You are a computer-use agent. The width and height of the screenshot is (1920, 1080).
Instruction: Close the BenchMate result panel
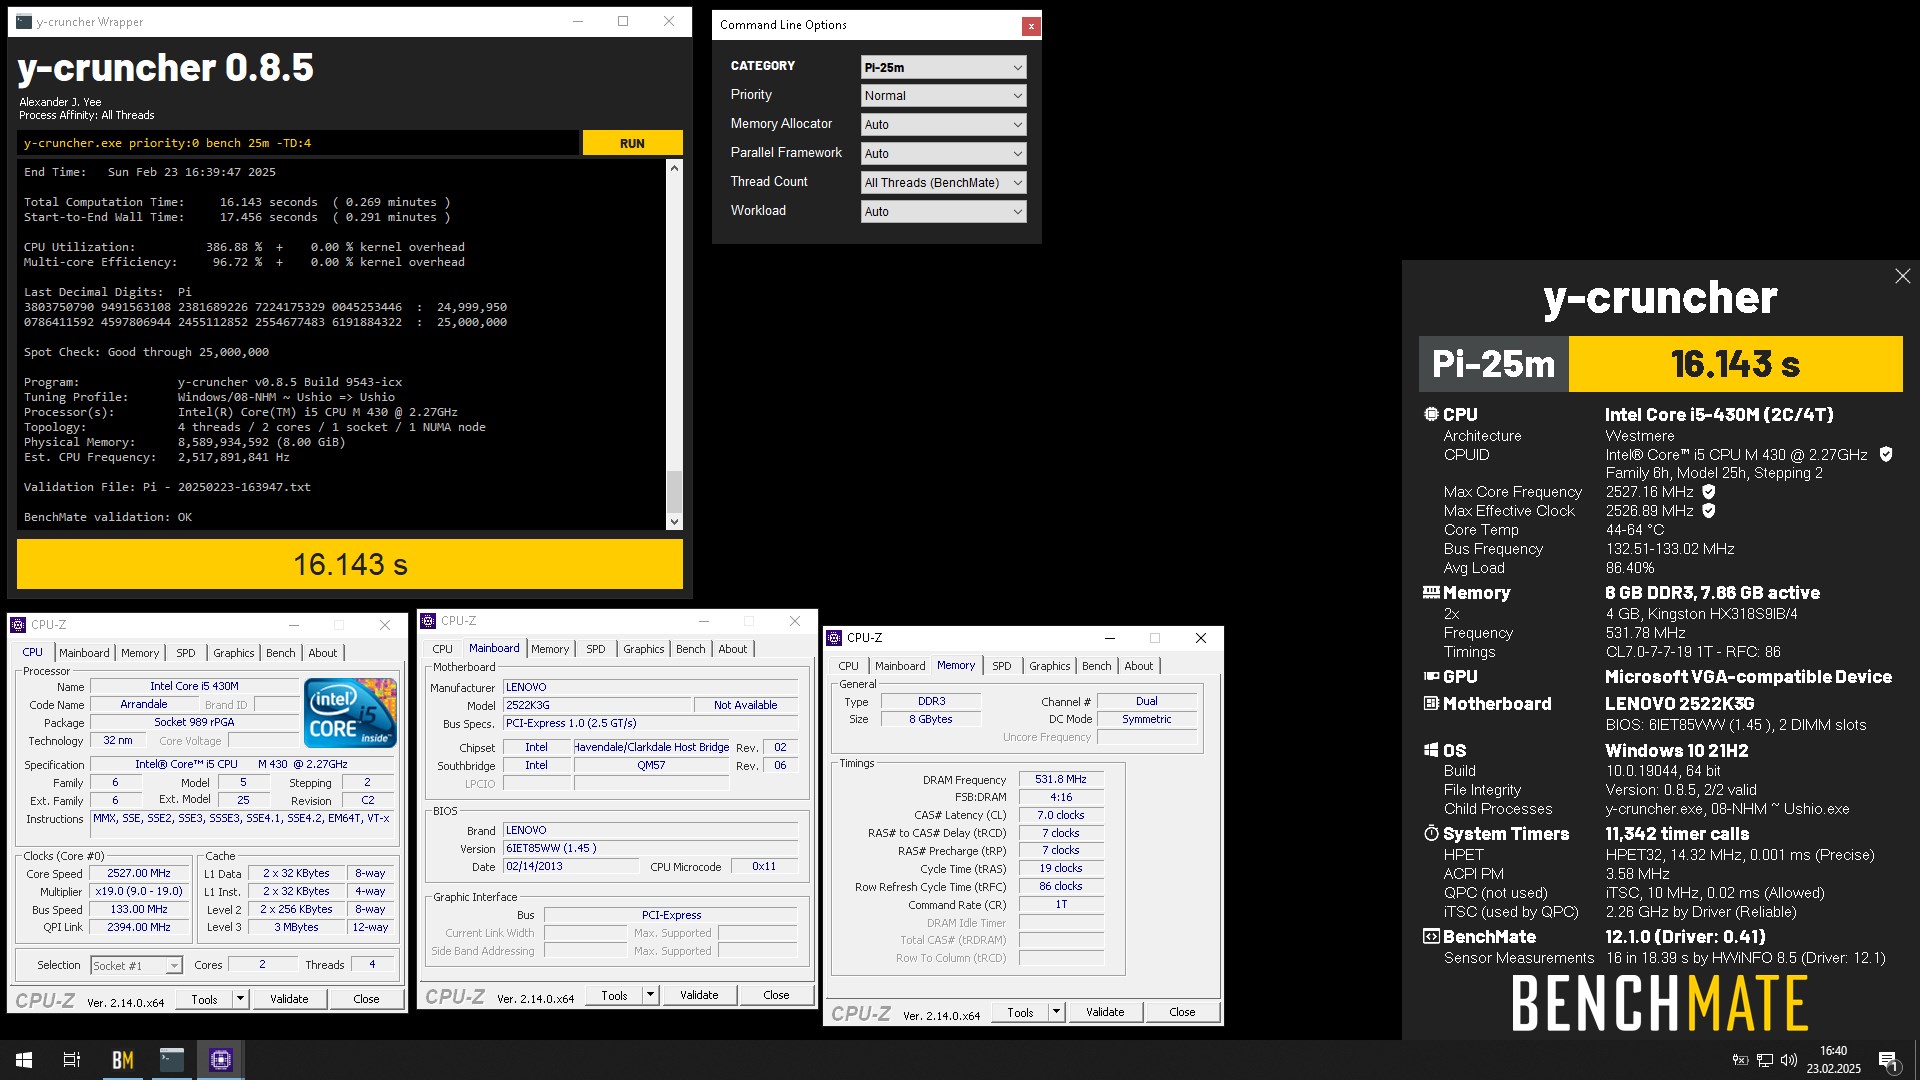click(1902, 276)
